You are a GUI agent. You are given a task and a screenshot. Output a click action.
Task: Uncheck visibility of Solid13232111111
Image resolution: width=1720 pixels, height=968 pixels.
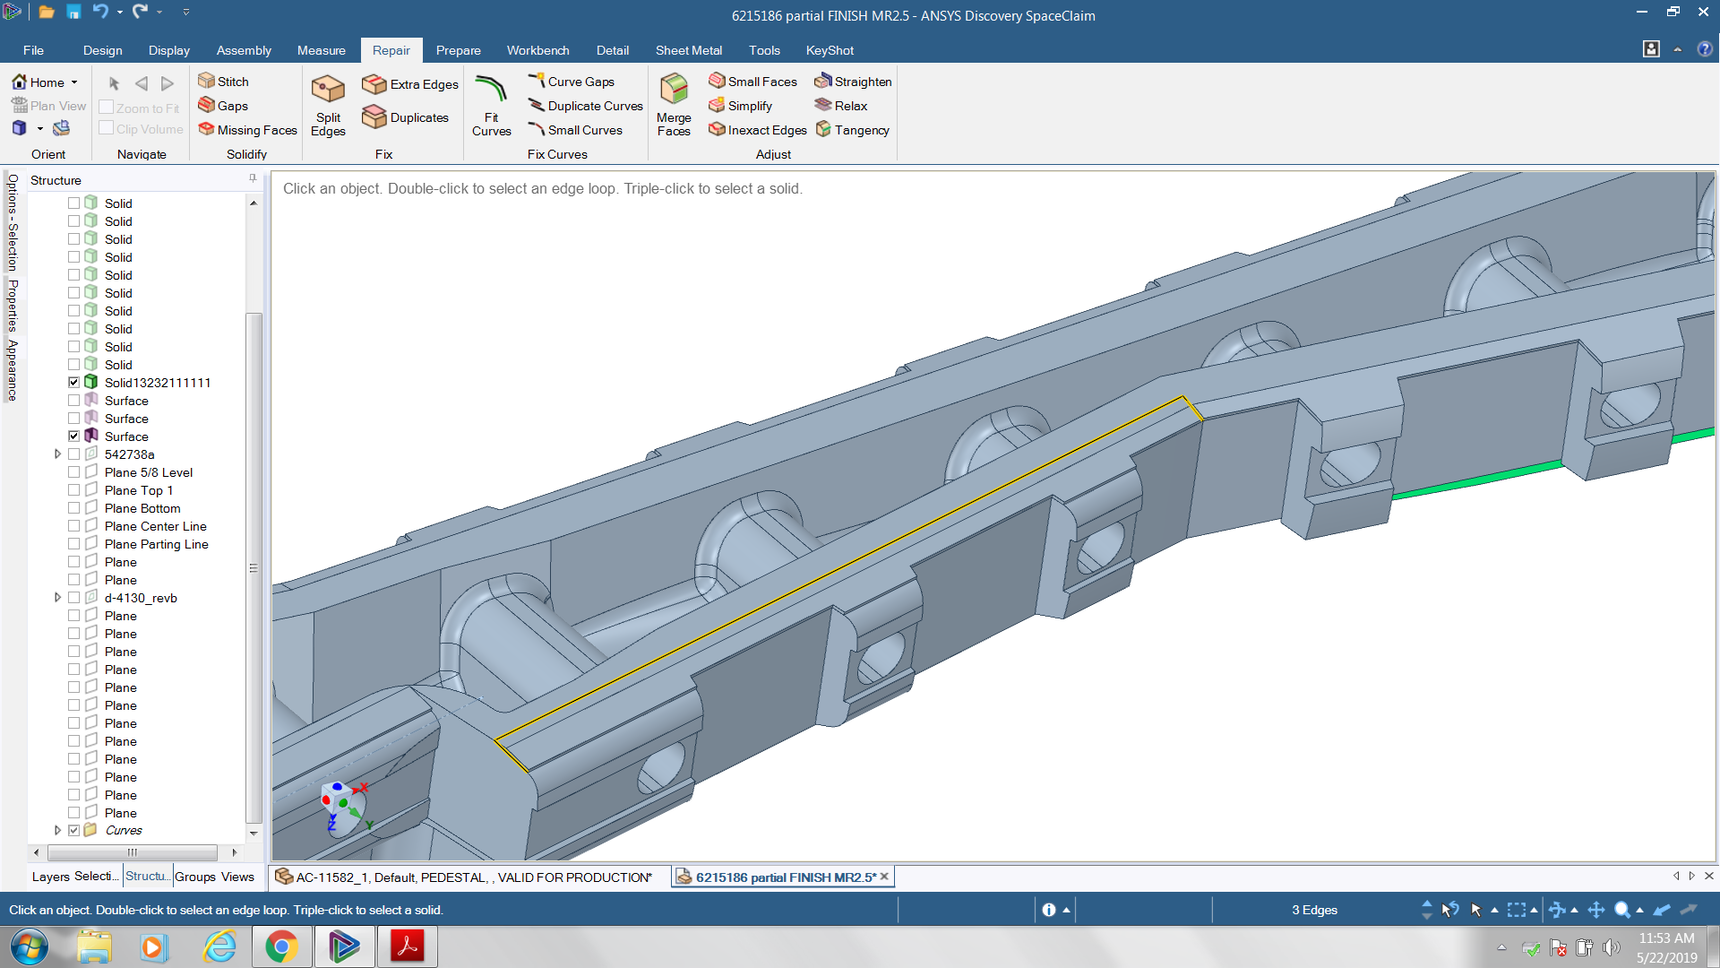[74, 383]
